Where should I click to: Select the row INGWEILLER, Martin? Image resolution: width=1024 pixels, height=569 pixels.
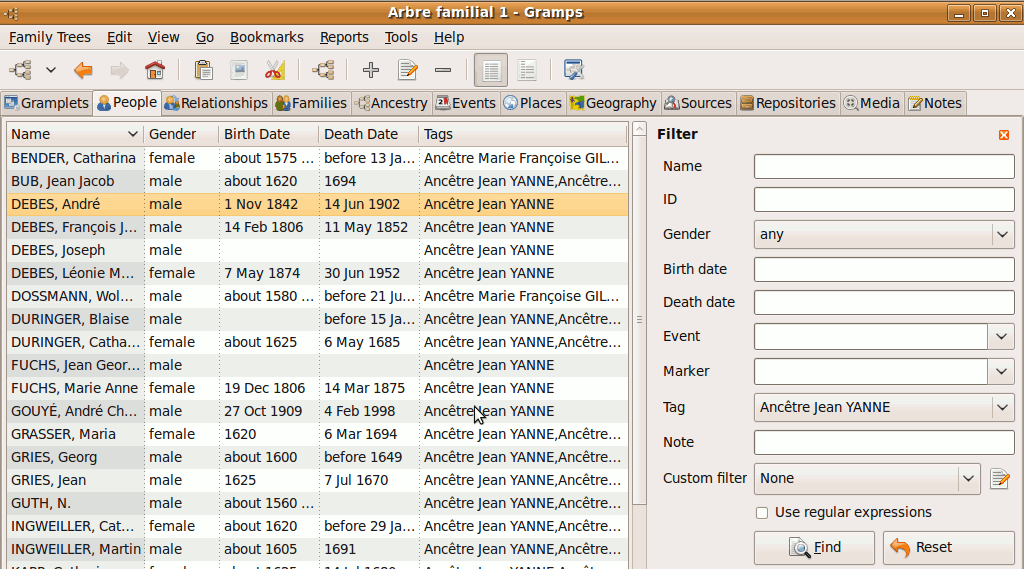pyautogui.click(x=317, y=549)
